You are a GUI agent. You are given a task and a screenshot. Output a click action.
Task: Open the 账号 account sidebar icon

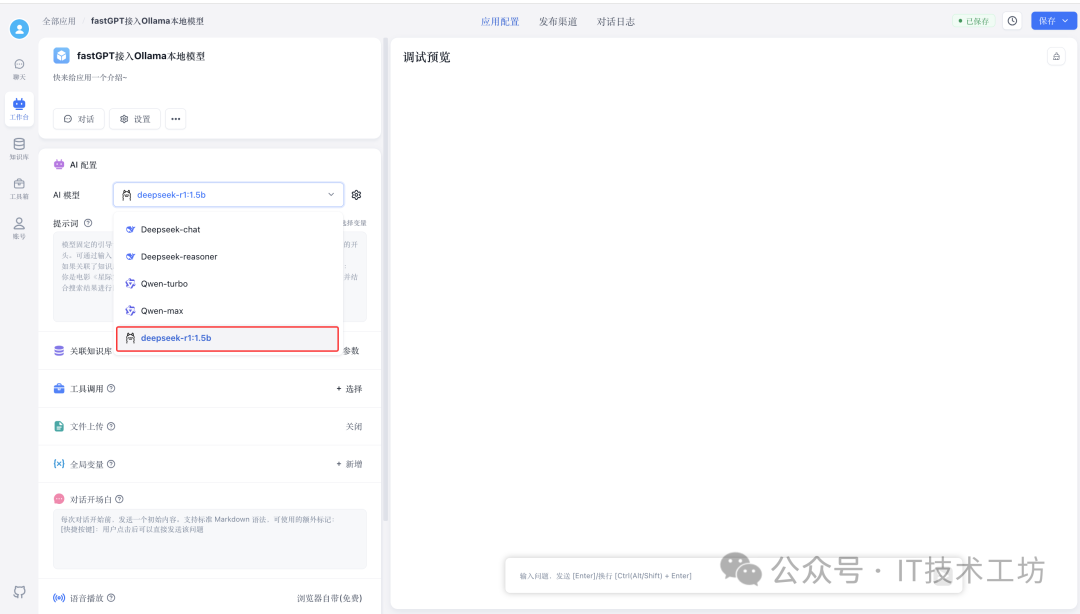[19, 228]
